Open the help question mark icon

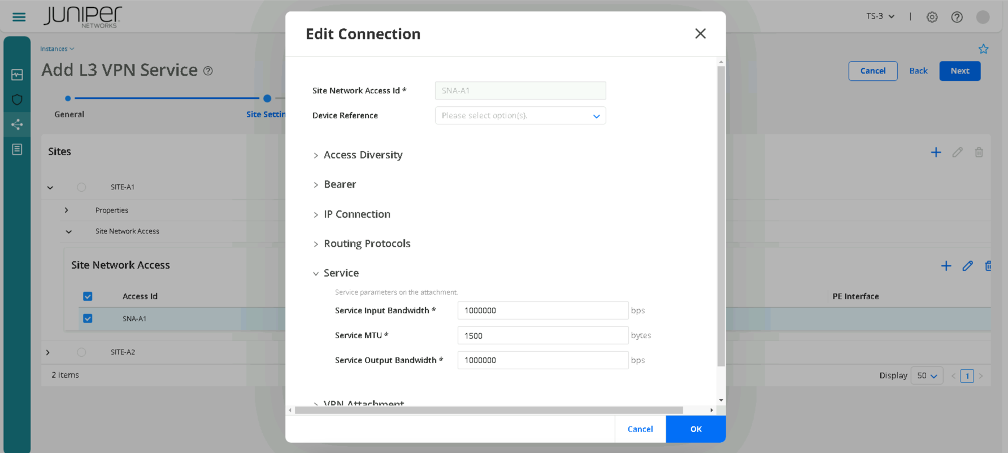pyautogui.click(x=957, y=17)
